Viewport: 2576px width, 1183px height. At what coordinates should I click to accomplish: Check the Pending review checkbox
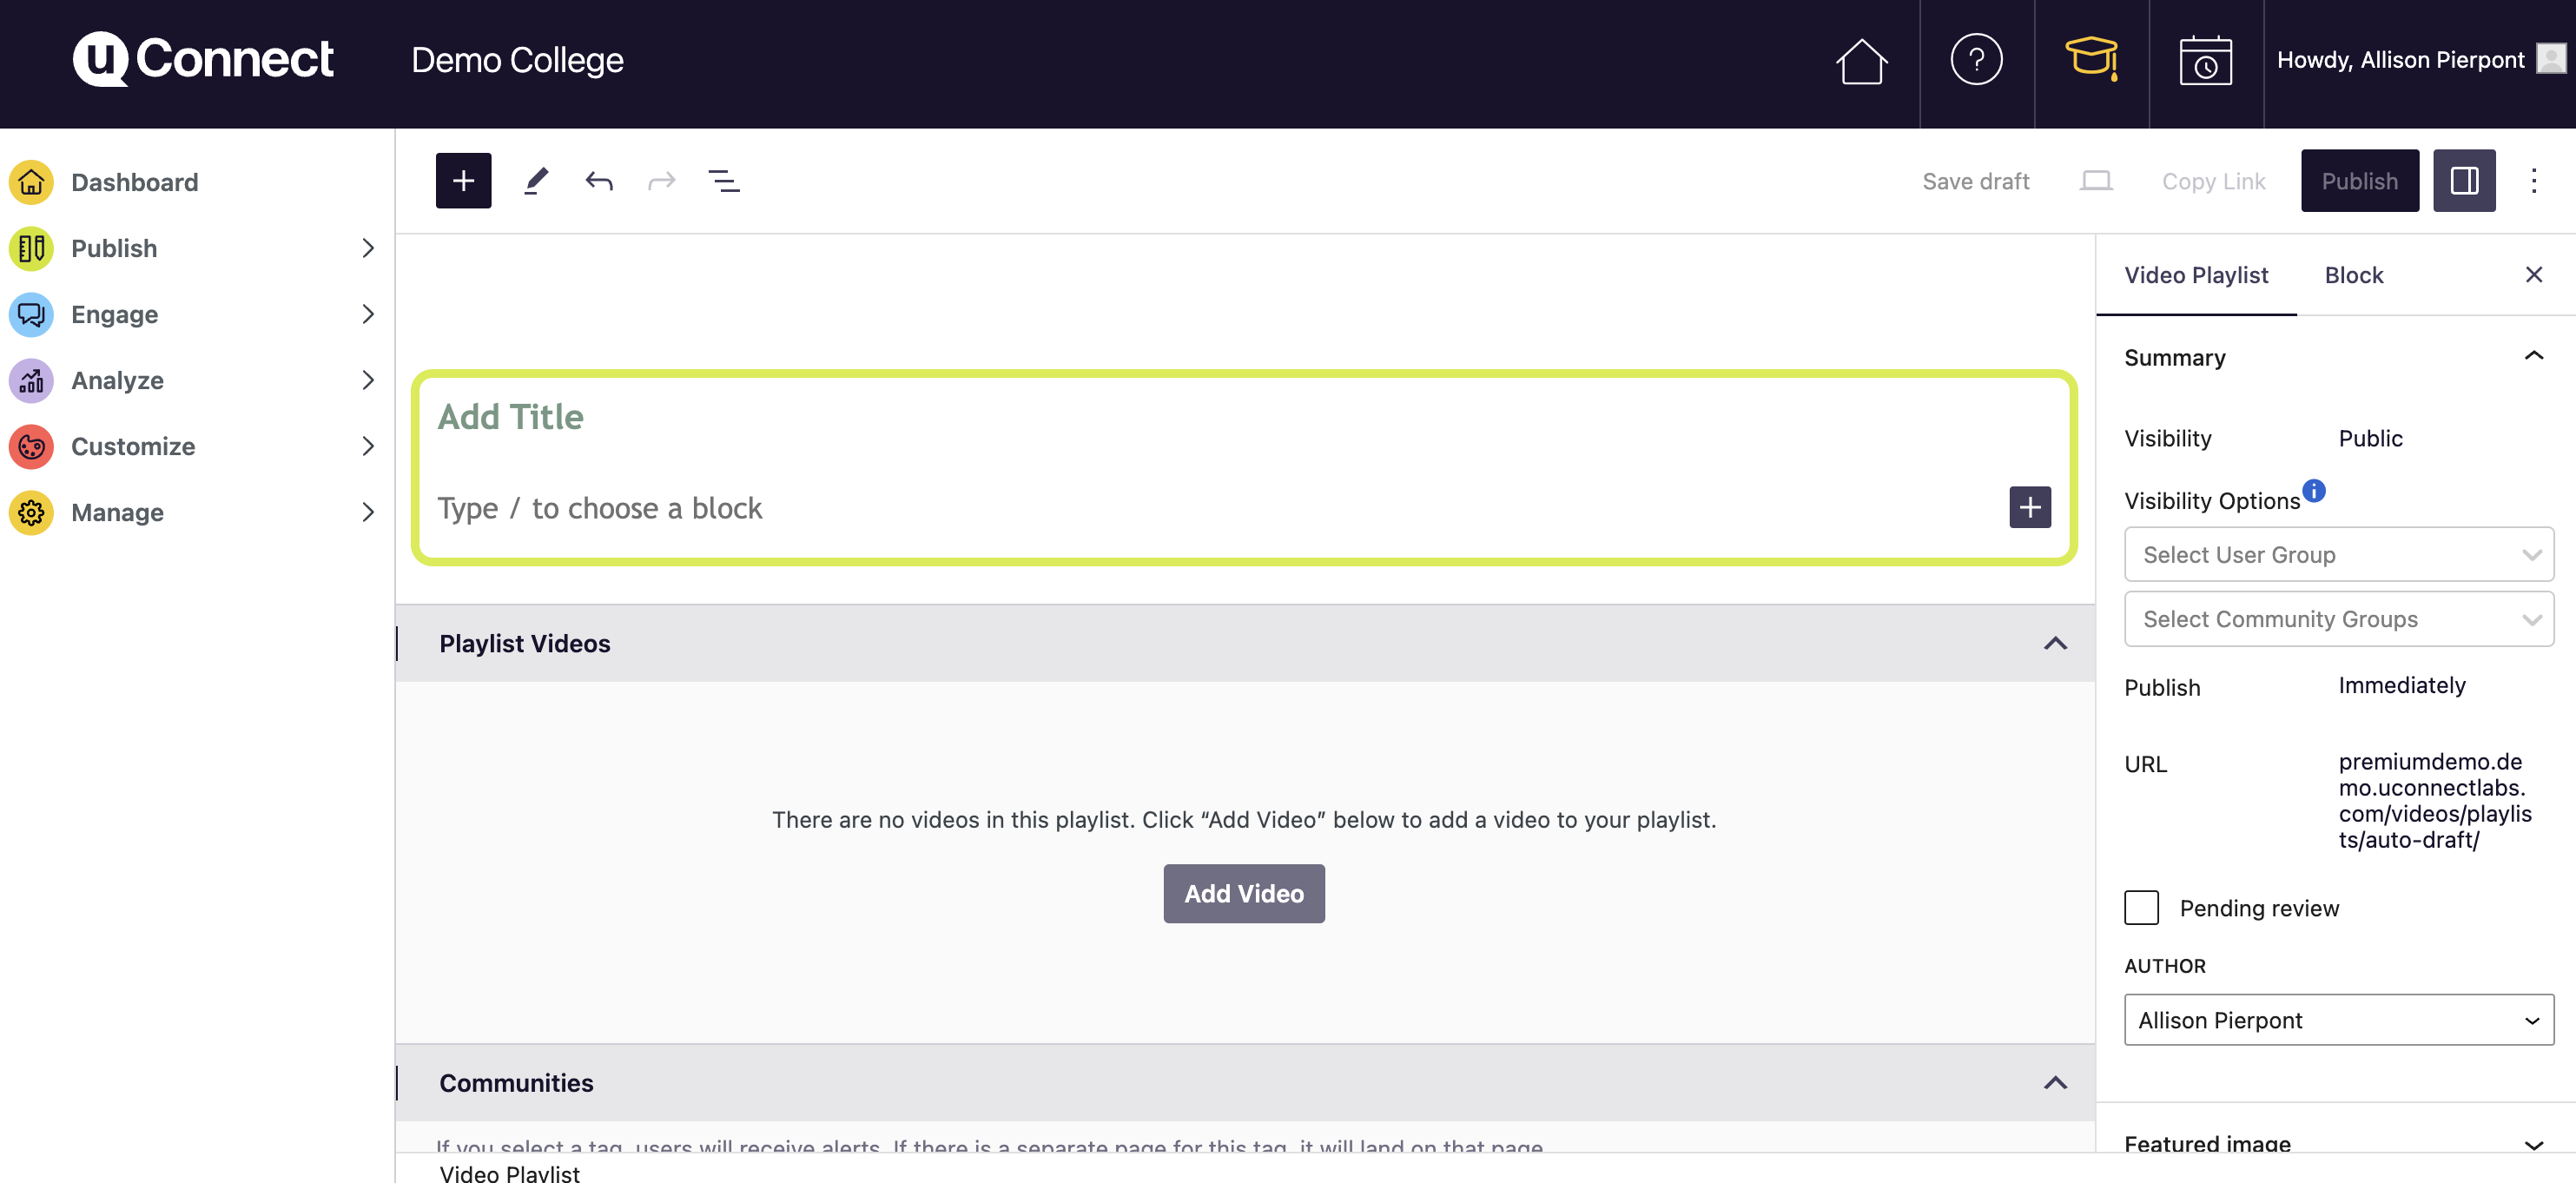click(x=2141, y=907)
